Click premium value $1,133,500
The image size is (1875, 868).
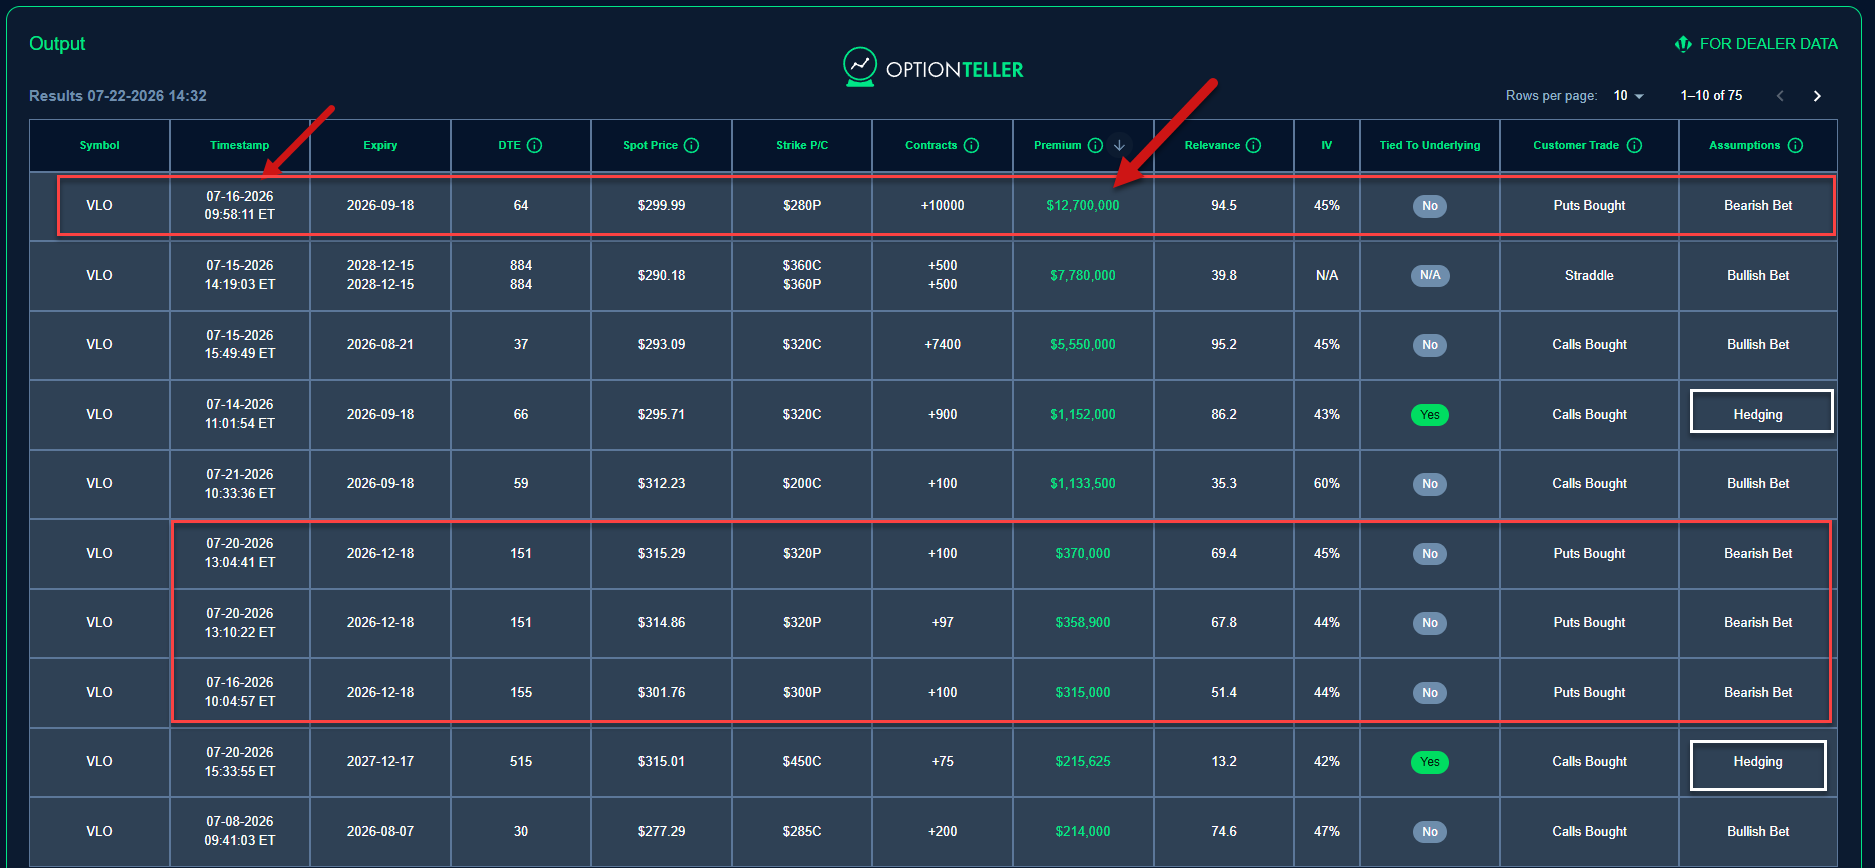(1083, 484)
